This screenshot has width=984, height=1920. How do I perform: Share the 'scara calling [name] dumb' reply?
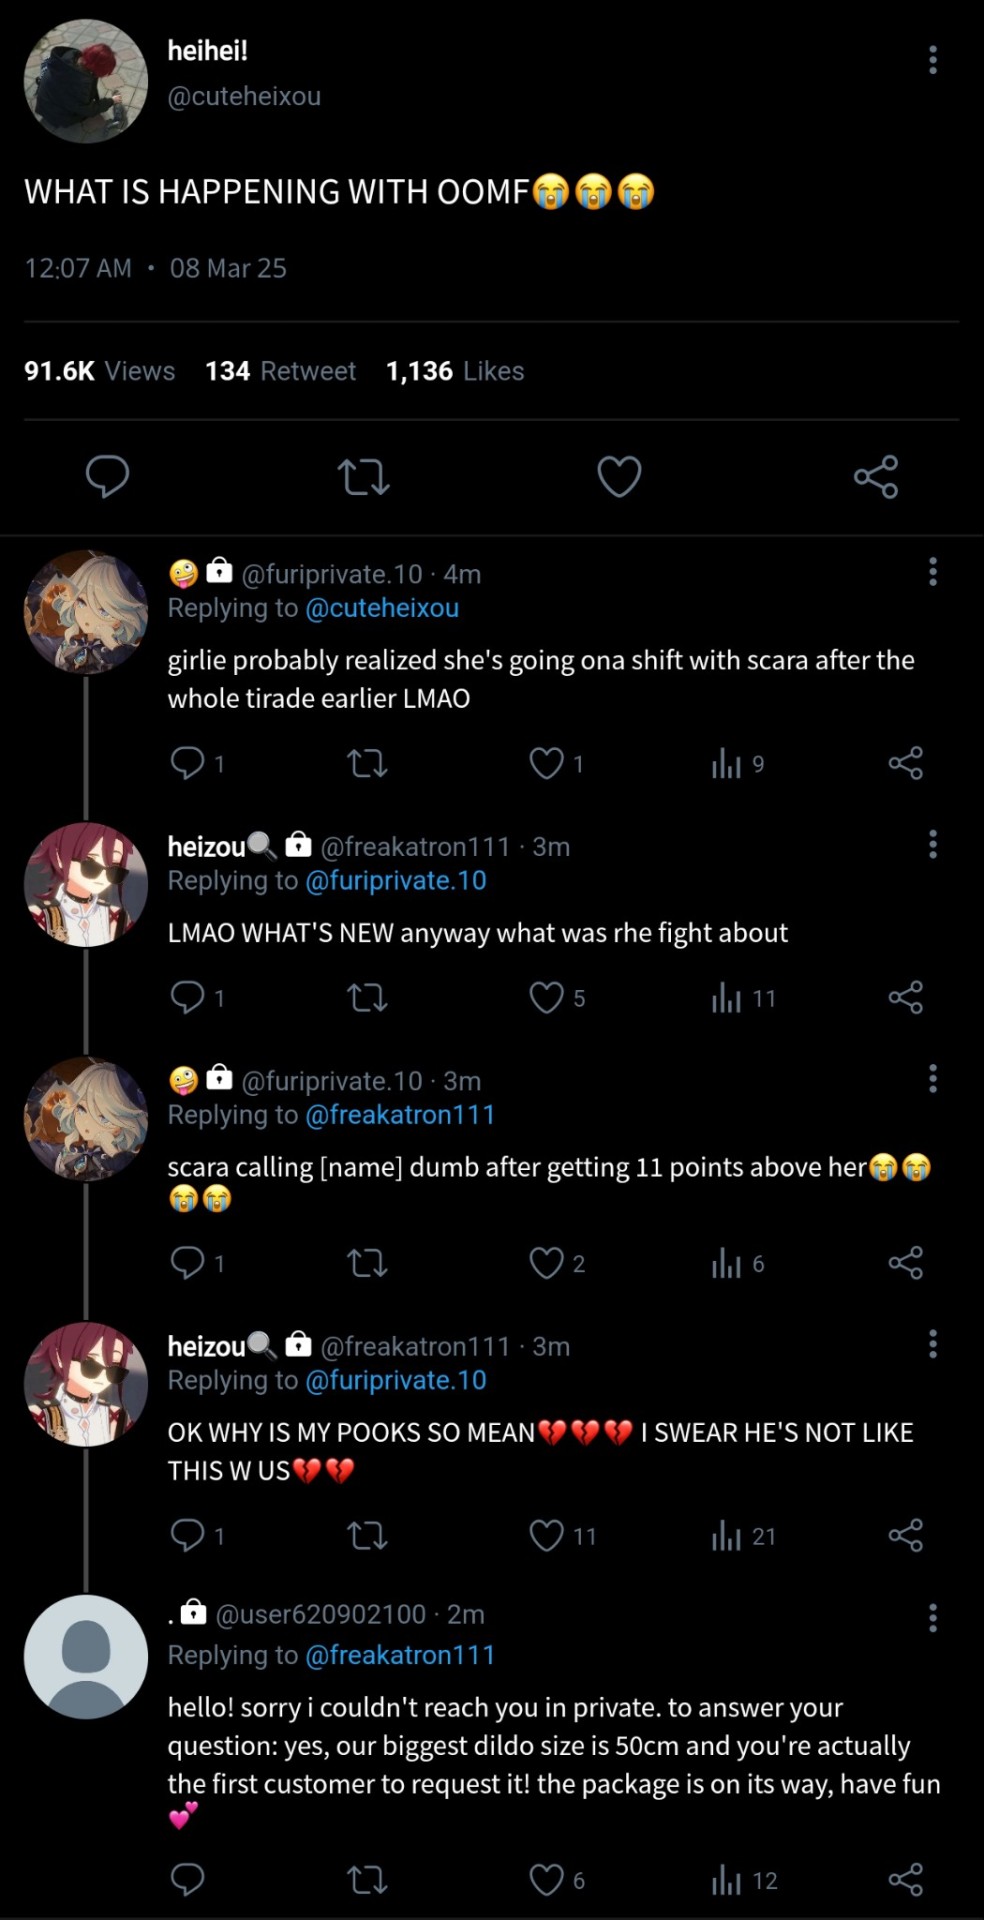coord(905,1263)
